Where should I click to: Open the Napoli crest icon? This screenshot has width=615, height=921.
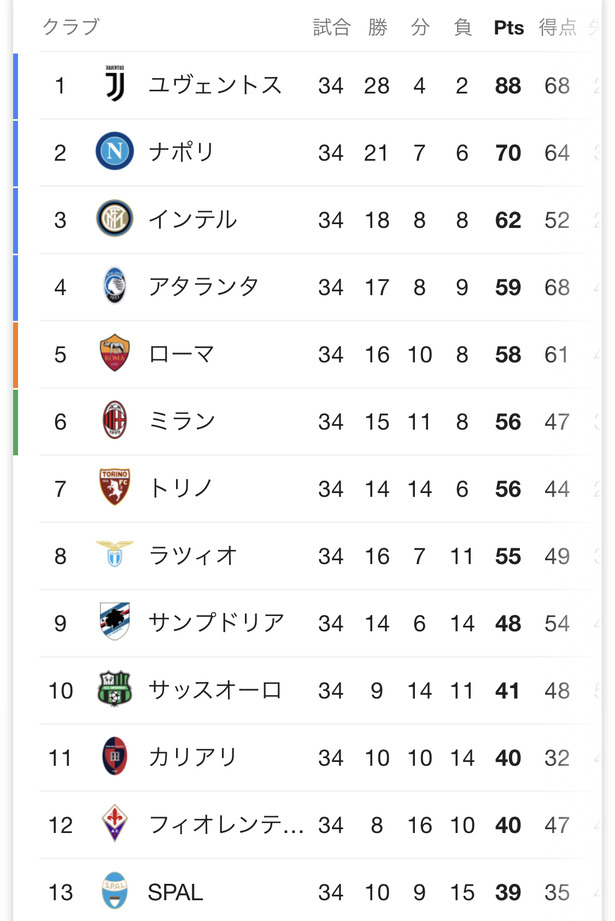click(115, 151)
